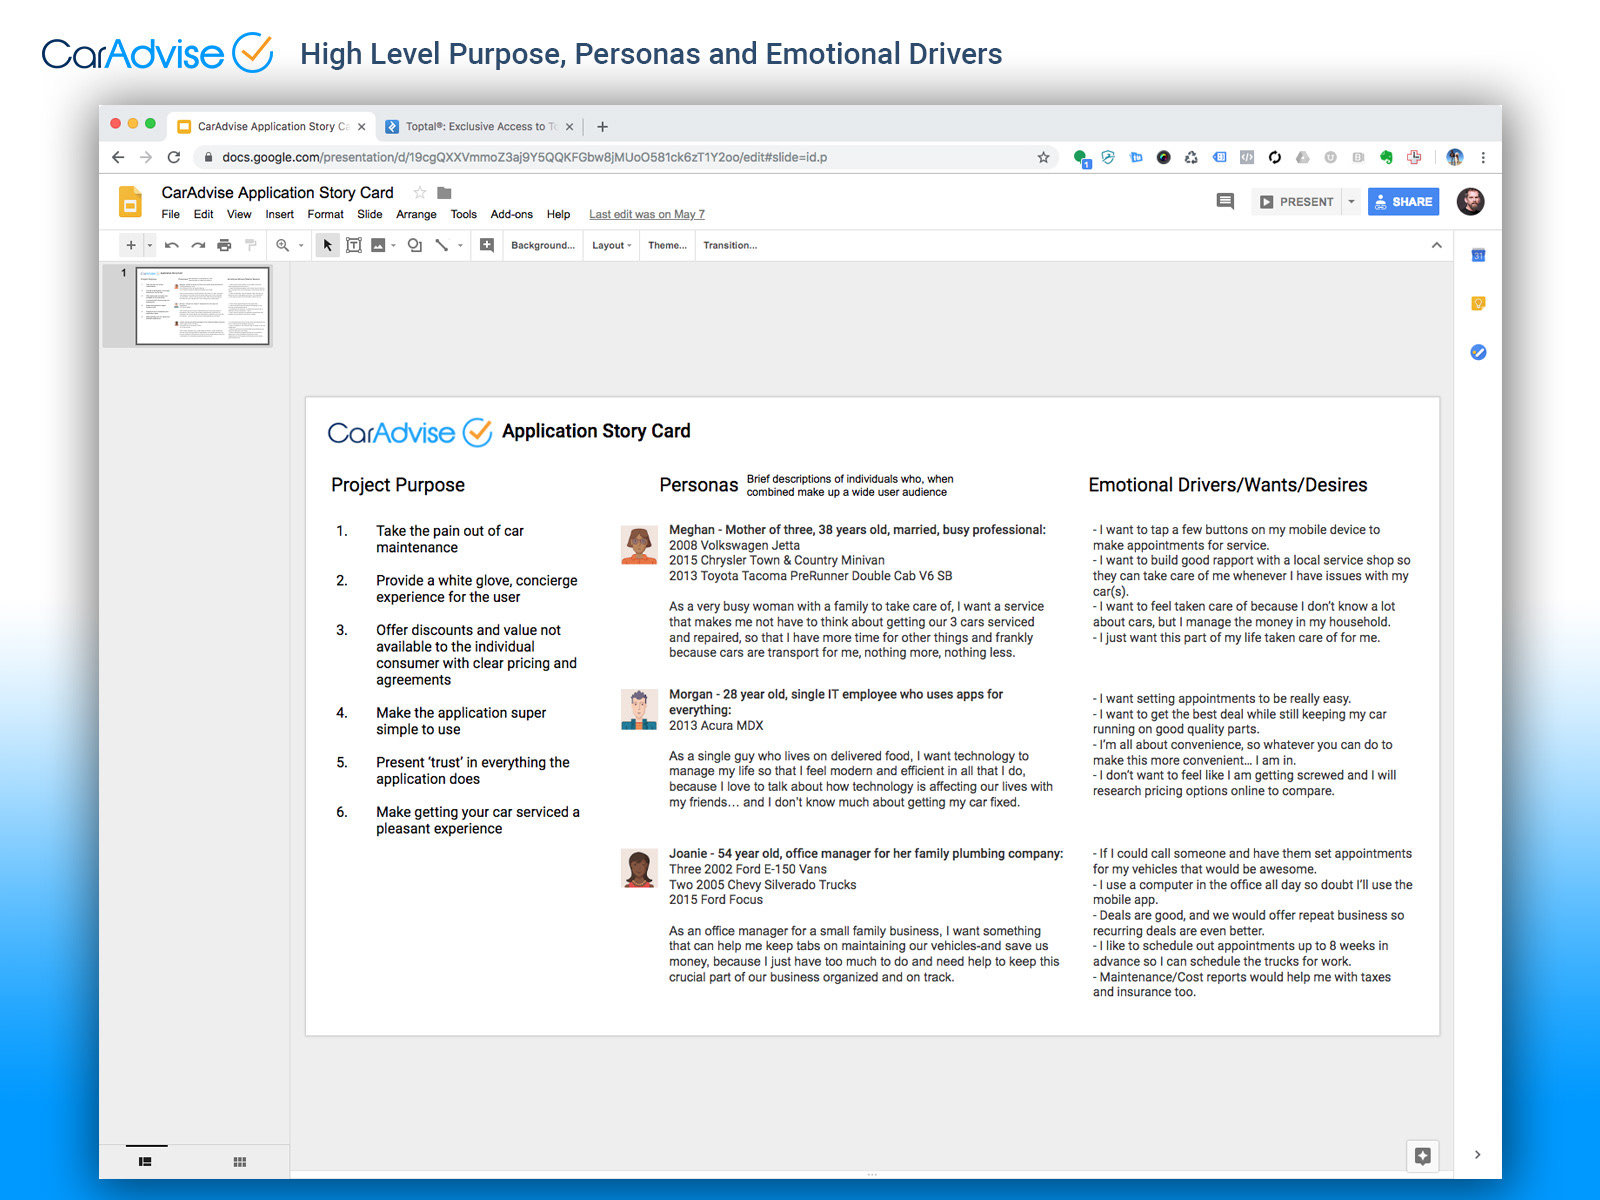
Task: Click the Background... toolbar button
Action: click(x=543, y=245)
